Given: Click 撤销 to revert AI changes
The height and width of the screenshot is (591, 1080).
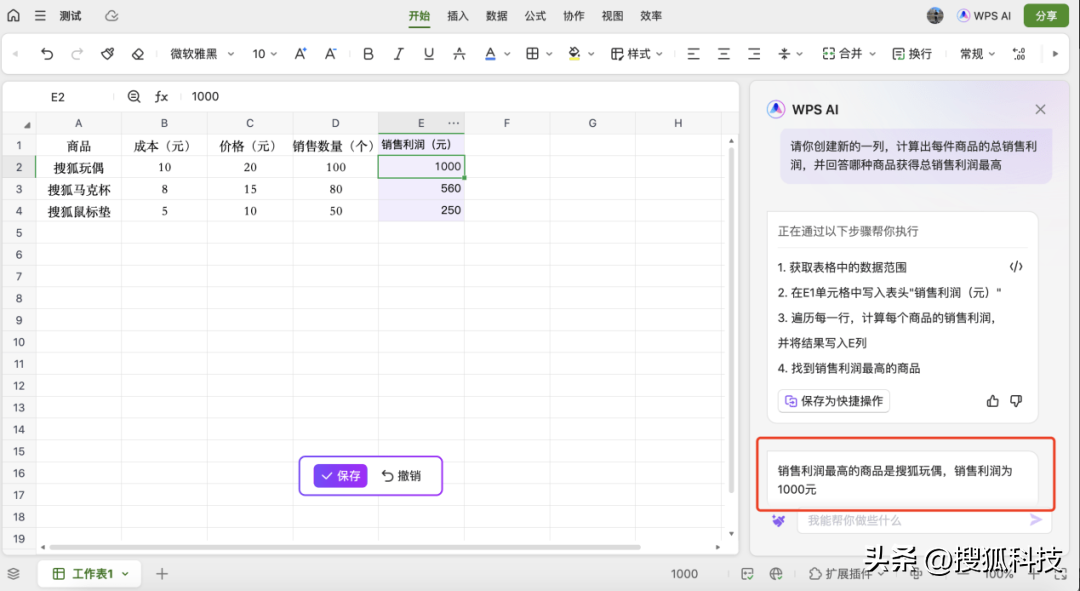Looking at the screenshot, I should pyautogui.click(x=402, y=475).
